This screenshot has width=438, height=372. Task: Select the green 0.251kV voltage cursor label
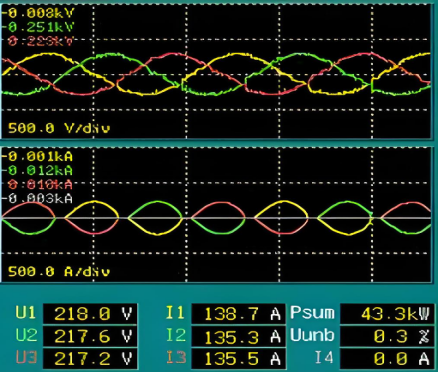[40, 27]
